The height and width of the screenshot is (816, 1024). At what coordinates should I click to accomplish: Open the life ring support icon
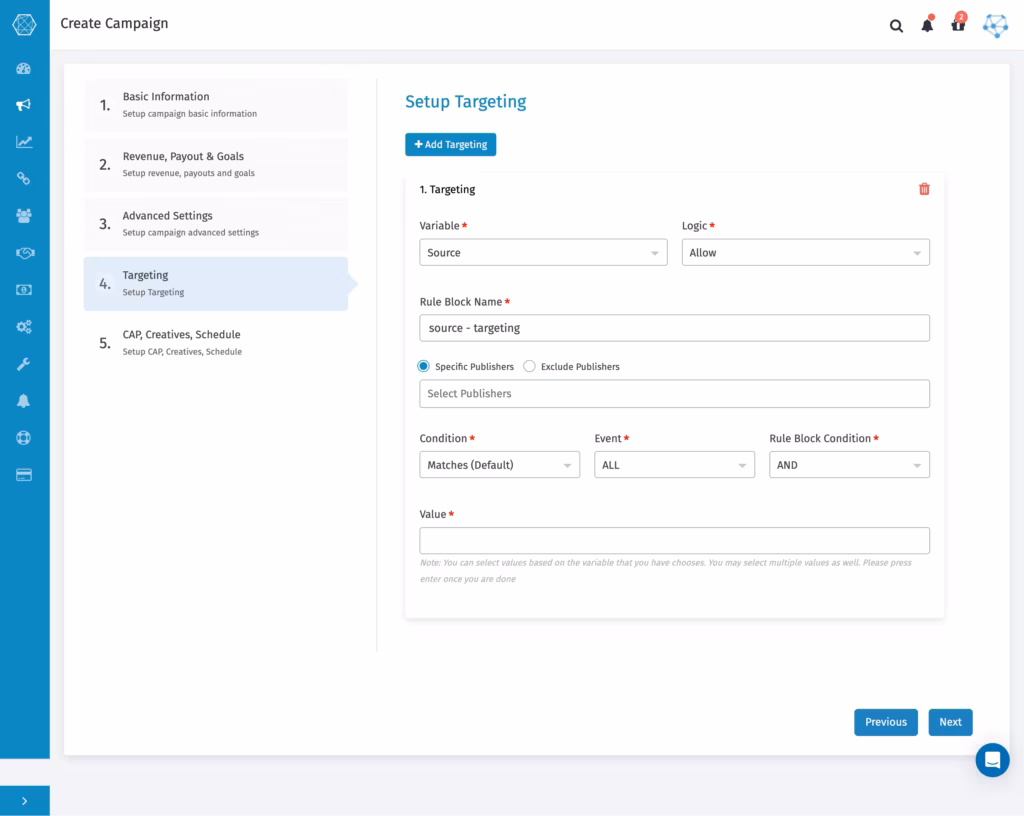coord(24,438)
